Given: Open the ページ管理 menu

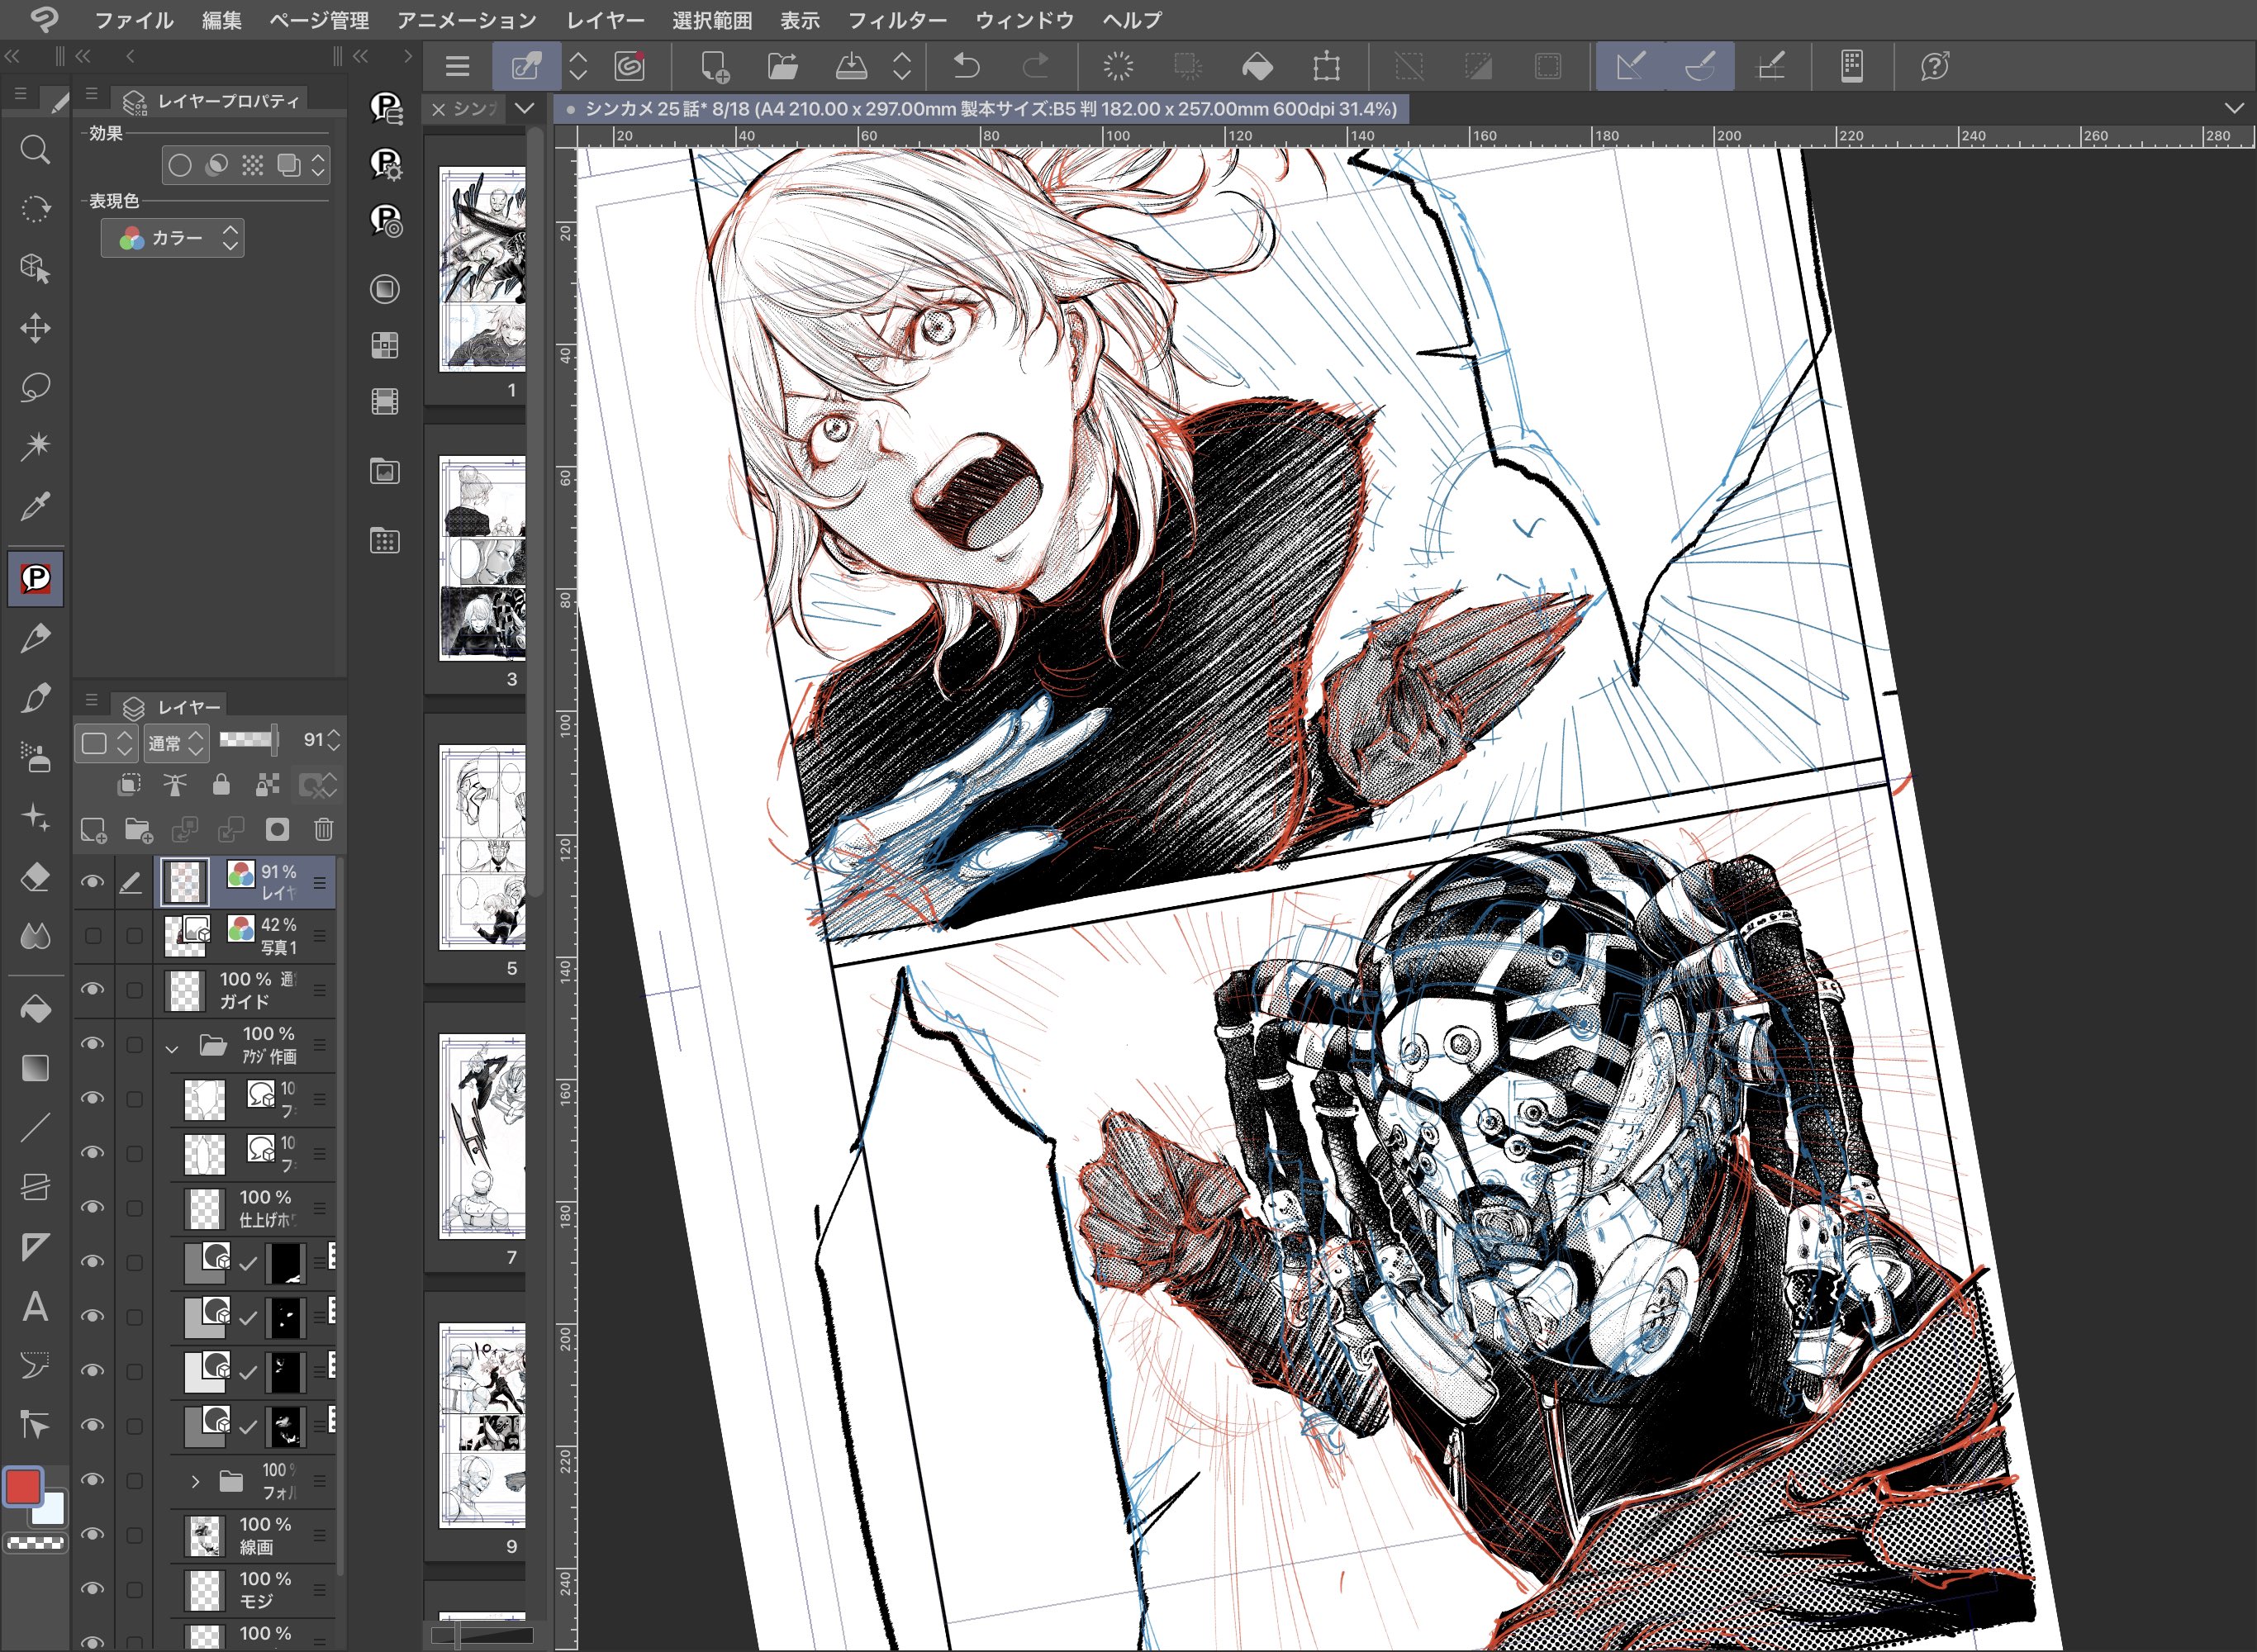Looking at the screenshot, I should (319, 20).
